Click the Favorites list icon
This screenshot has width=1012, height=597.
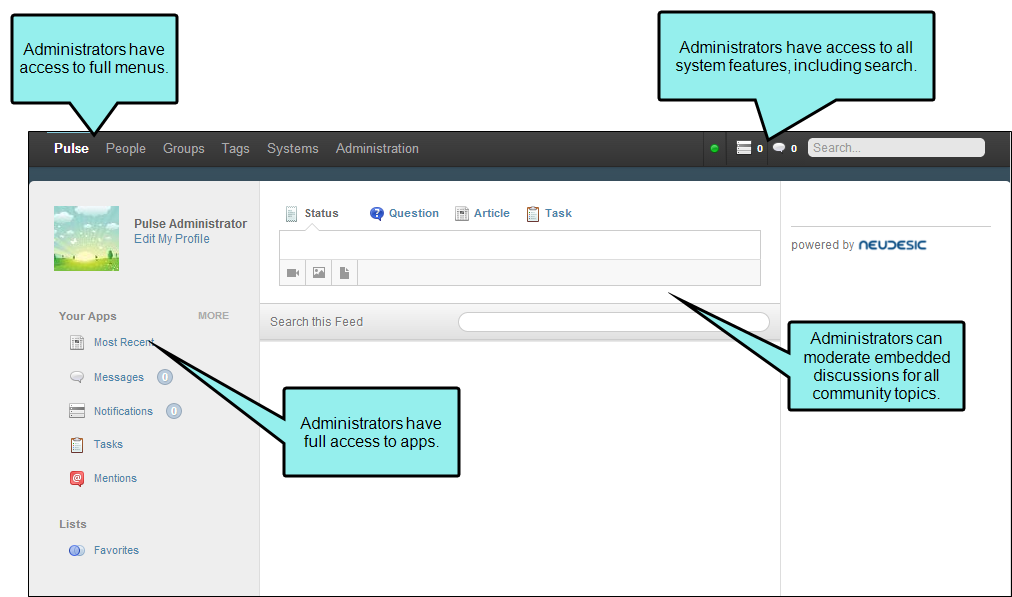(x=77, y=550)
